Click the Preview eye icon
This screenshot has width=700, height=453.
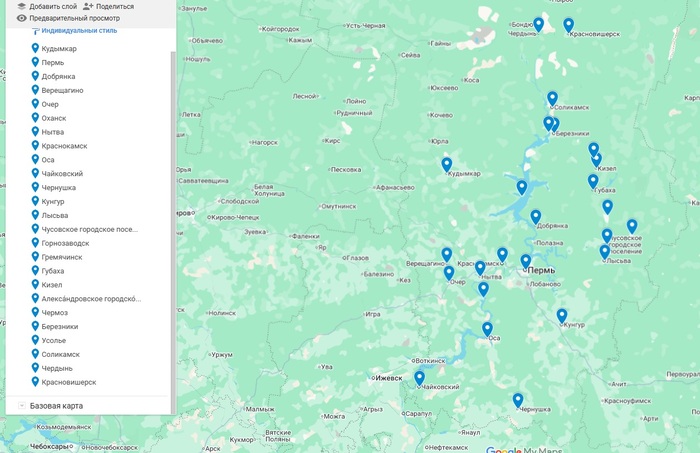21,18
